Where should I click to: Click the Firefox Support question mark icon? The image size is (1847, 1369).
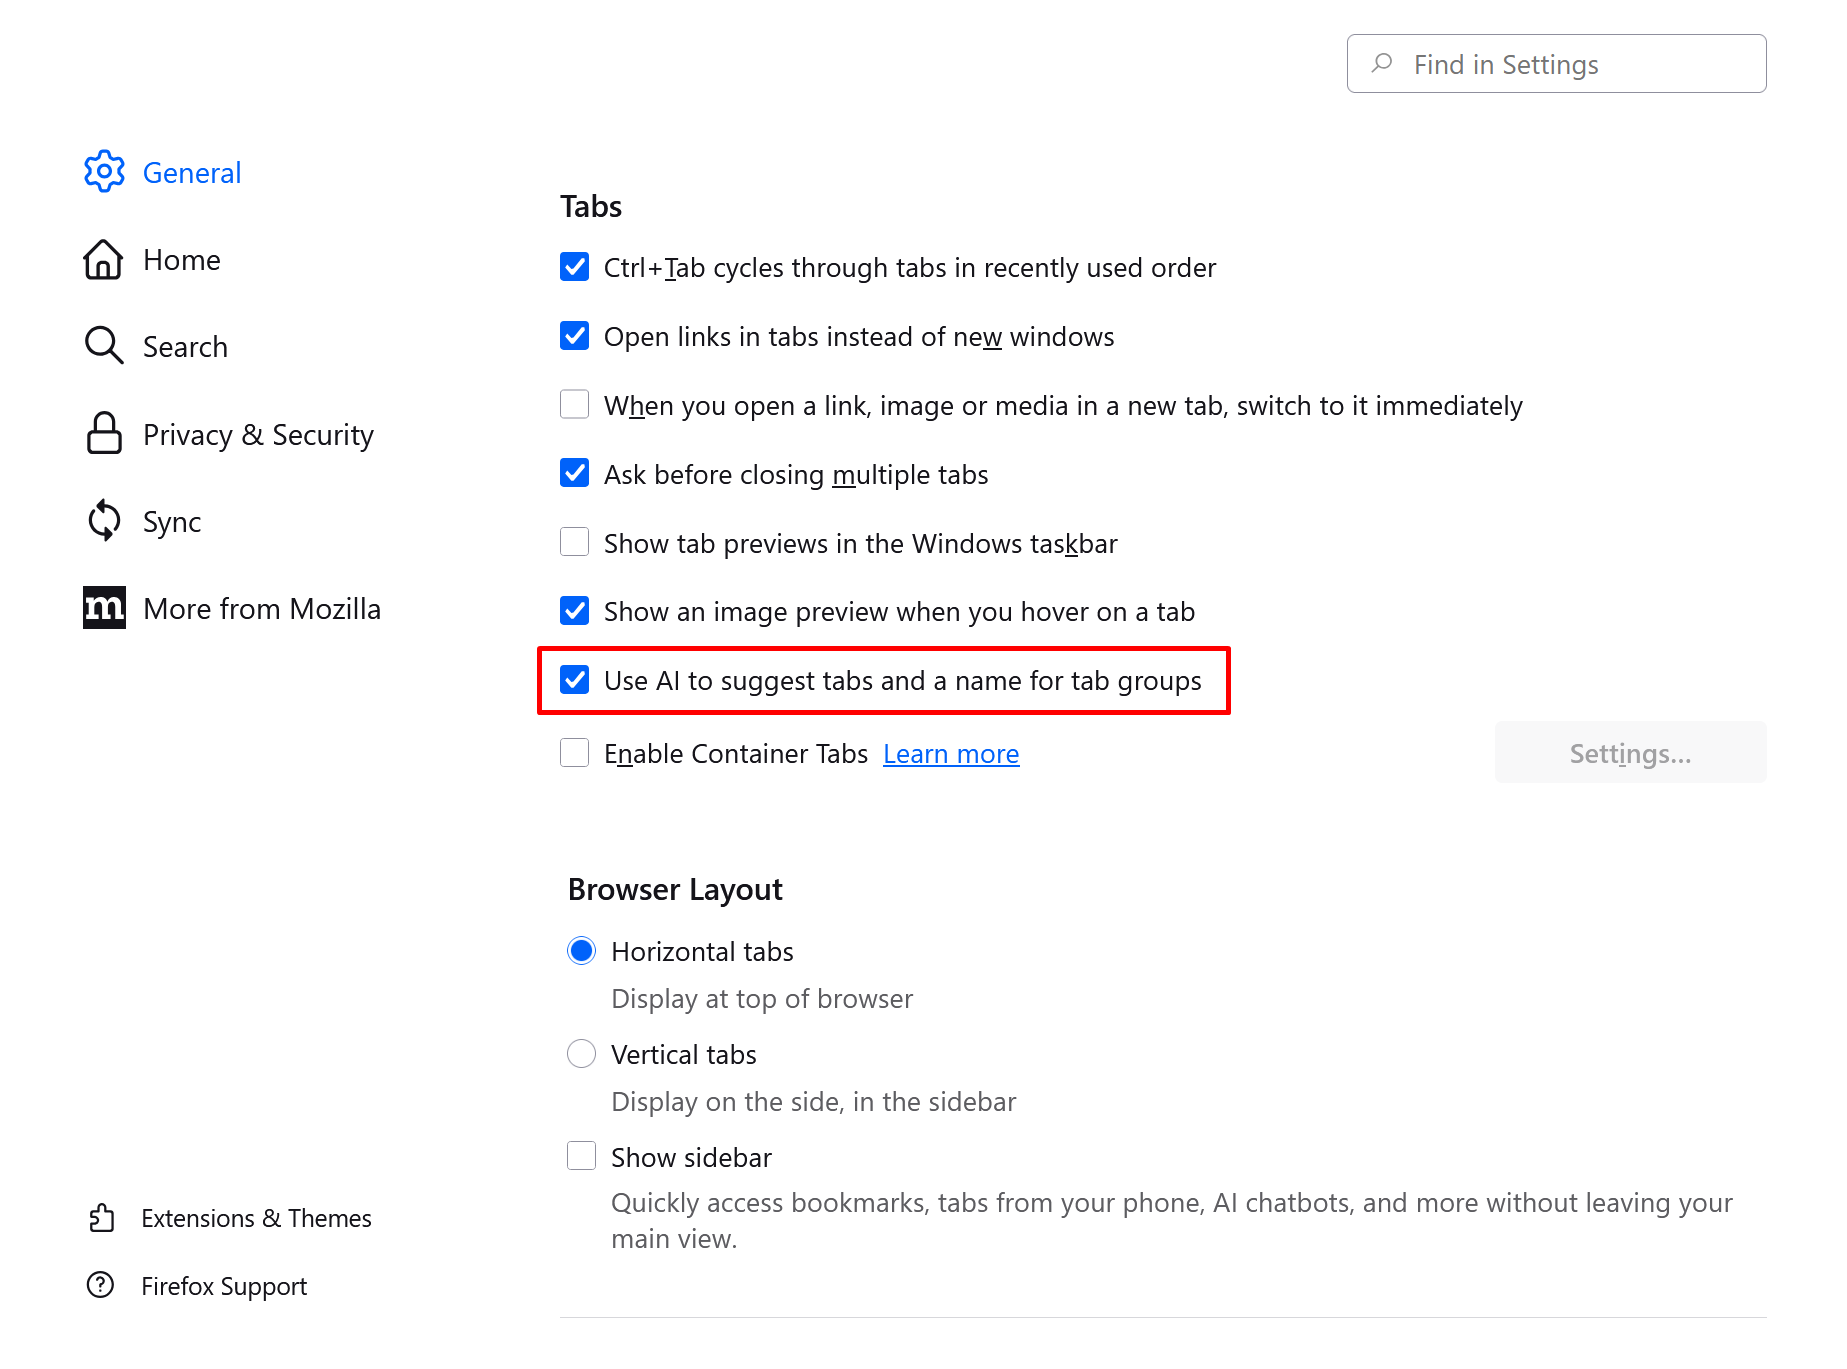[101, 1285]
